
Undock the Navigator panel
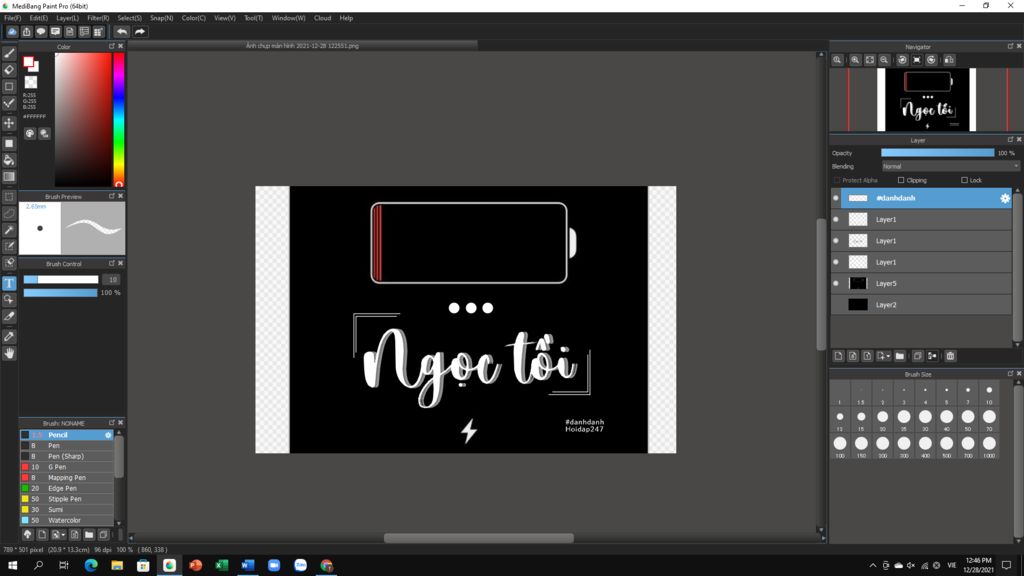[1010, 46]
